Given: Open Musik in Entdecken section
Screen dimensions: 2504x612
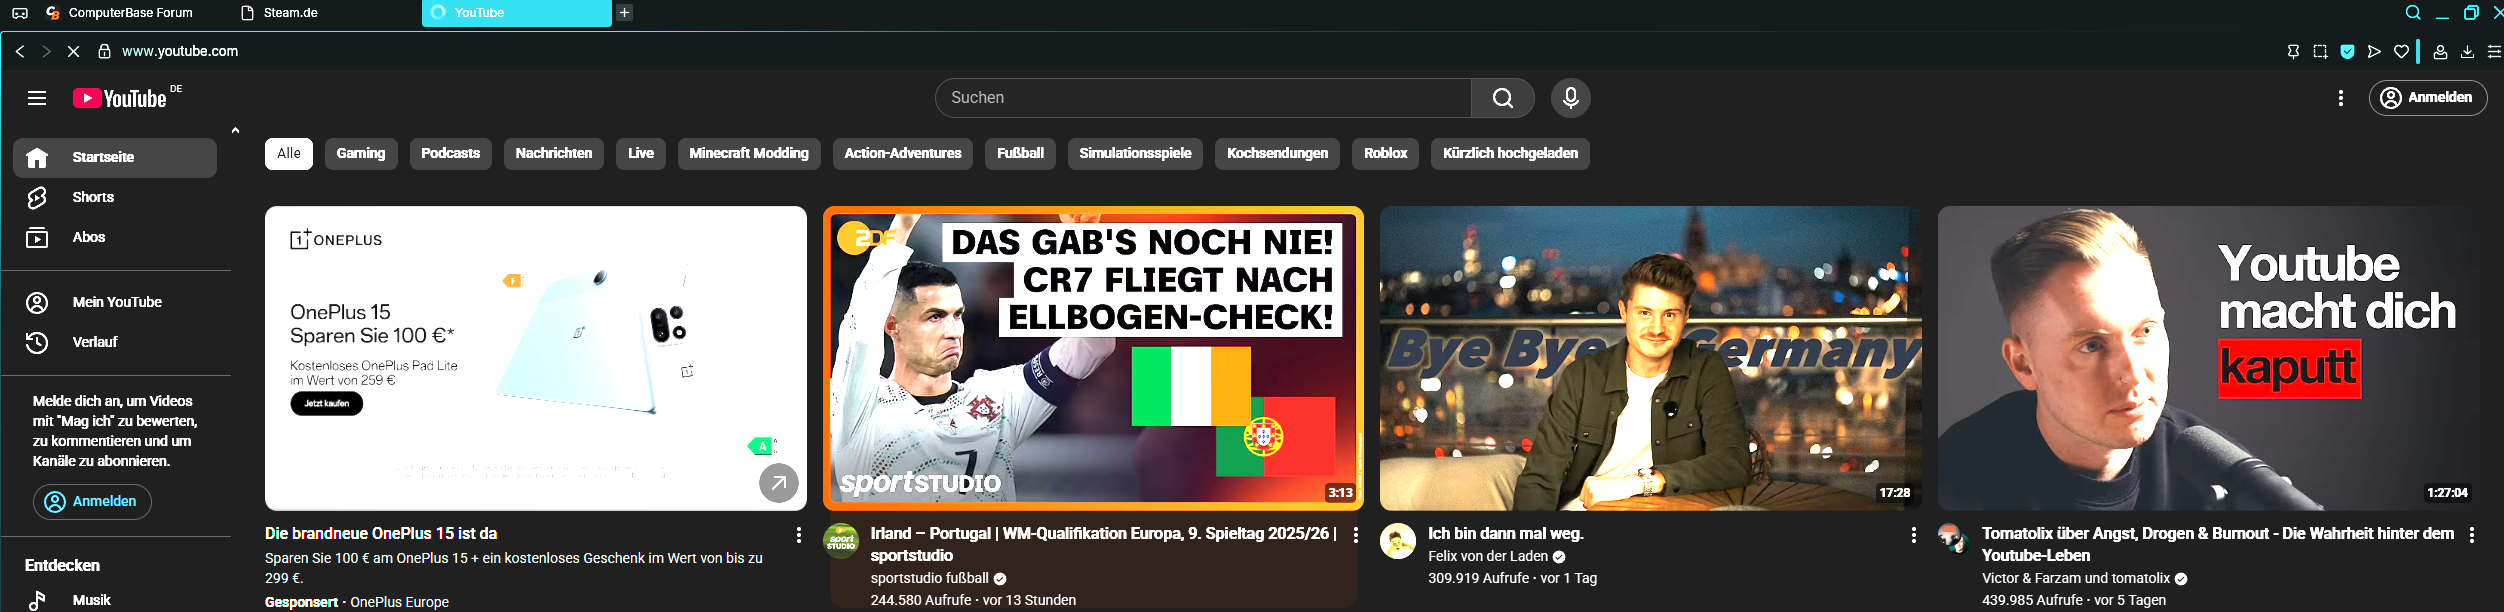Looking at the screenshot, I should 115,600.
